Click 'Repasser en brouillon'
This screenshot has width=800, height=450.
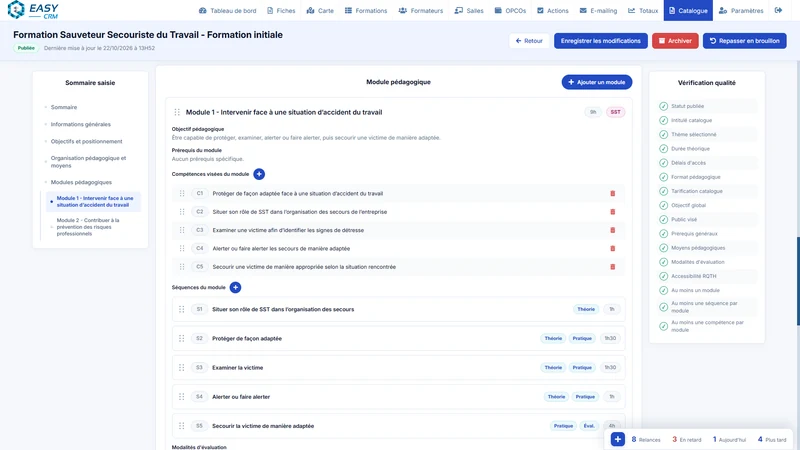pos(744,41)
